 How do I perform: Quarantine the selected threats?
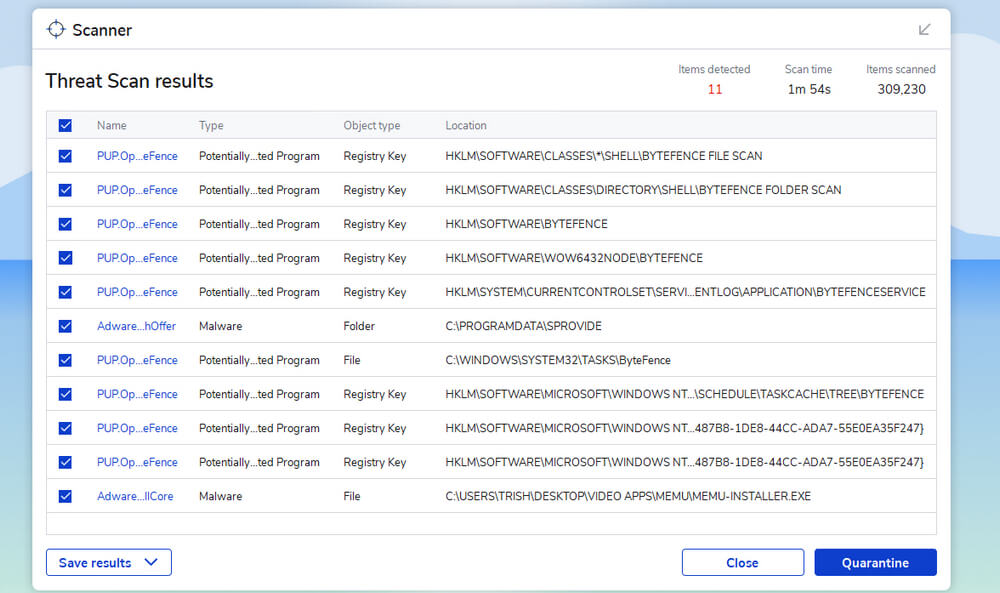875,562
